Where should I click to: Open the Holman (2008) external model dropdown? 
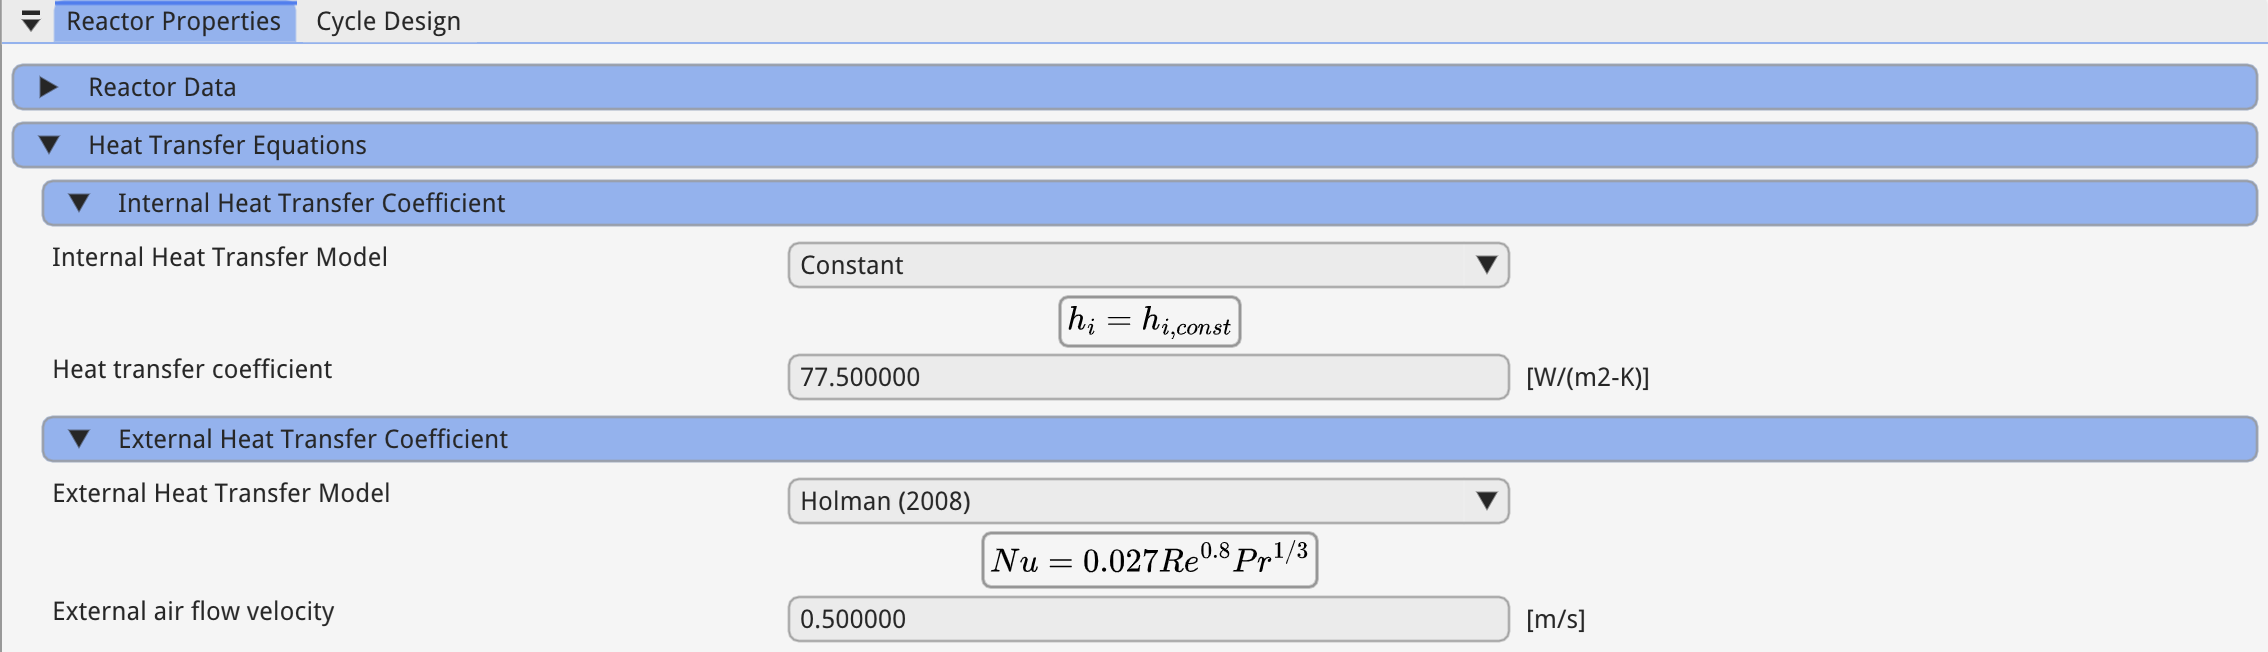point(1147,501)
